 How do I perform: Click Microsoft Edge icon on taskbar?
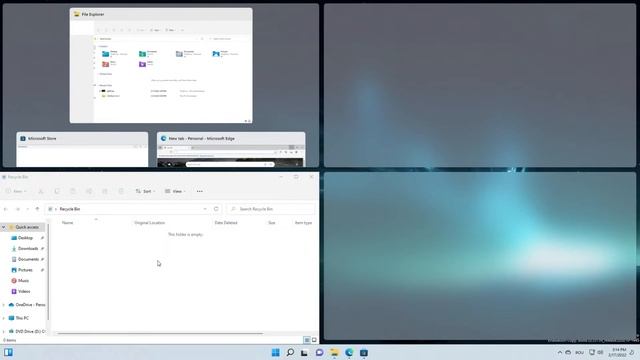point(349,353)
